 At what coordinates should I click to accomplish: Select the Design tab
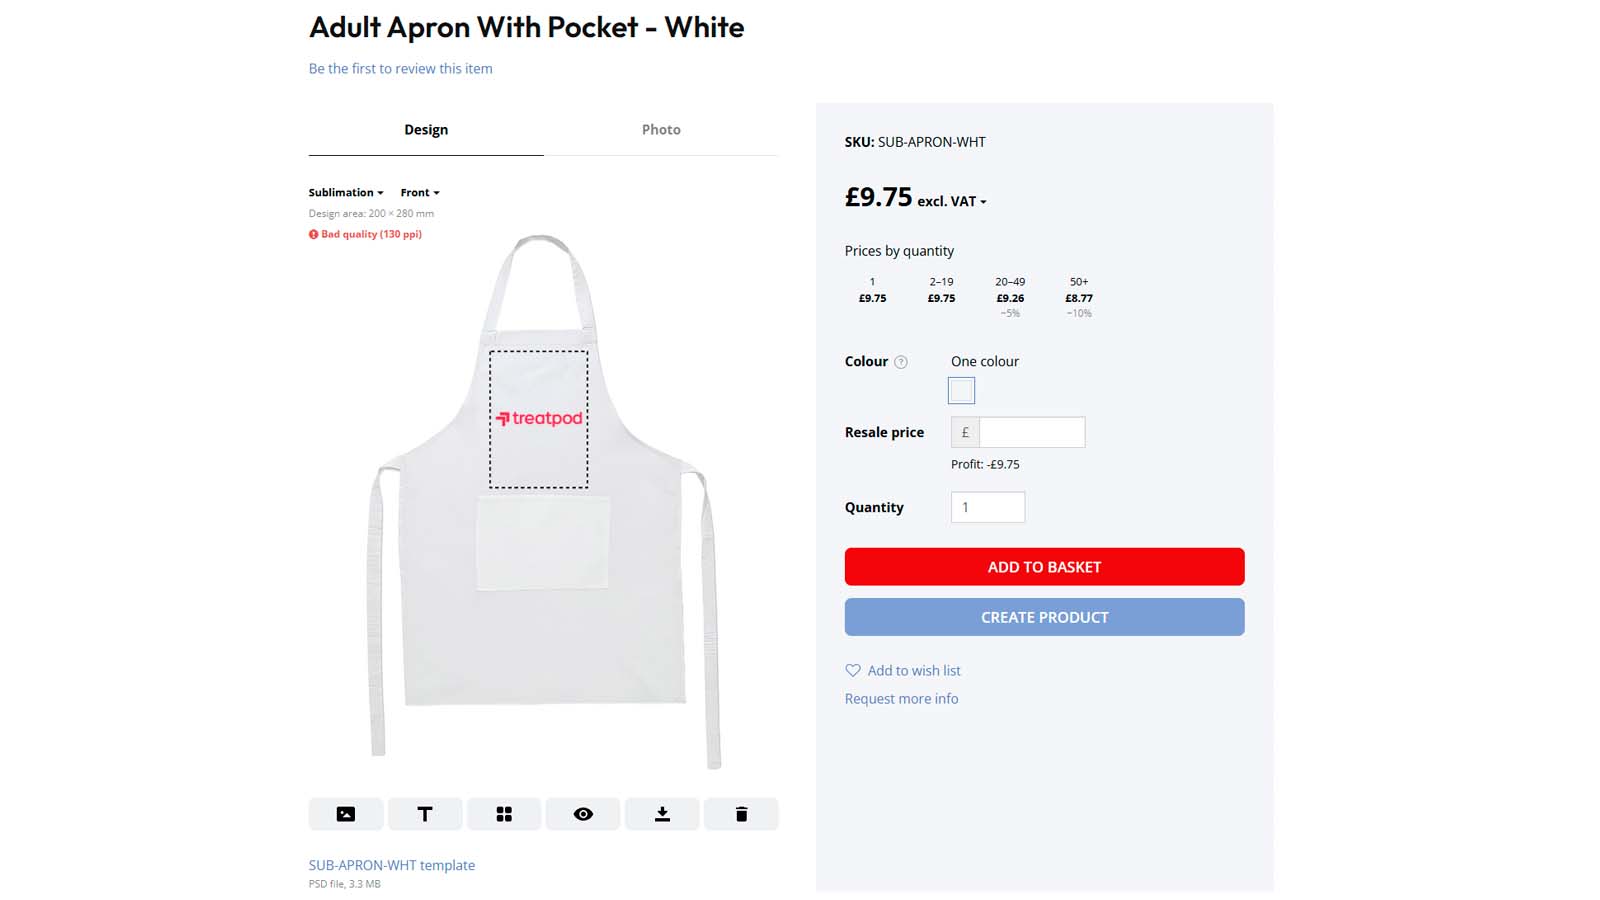[x=426, y=130]
